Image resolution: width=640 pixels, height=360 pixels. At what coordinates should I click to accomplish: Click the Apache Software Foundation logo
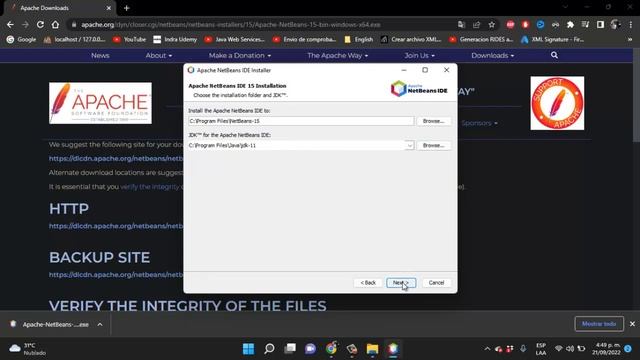pyautogui.click(x=100, y=103)
